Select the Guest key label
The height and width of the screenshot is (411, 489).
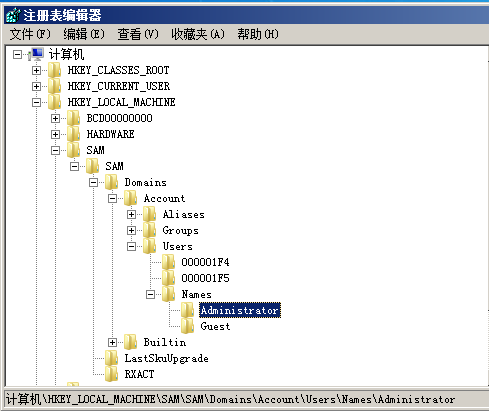215,326
